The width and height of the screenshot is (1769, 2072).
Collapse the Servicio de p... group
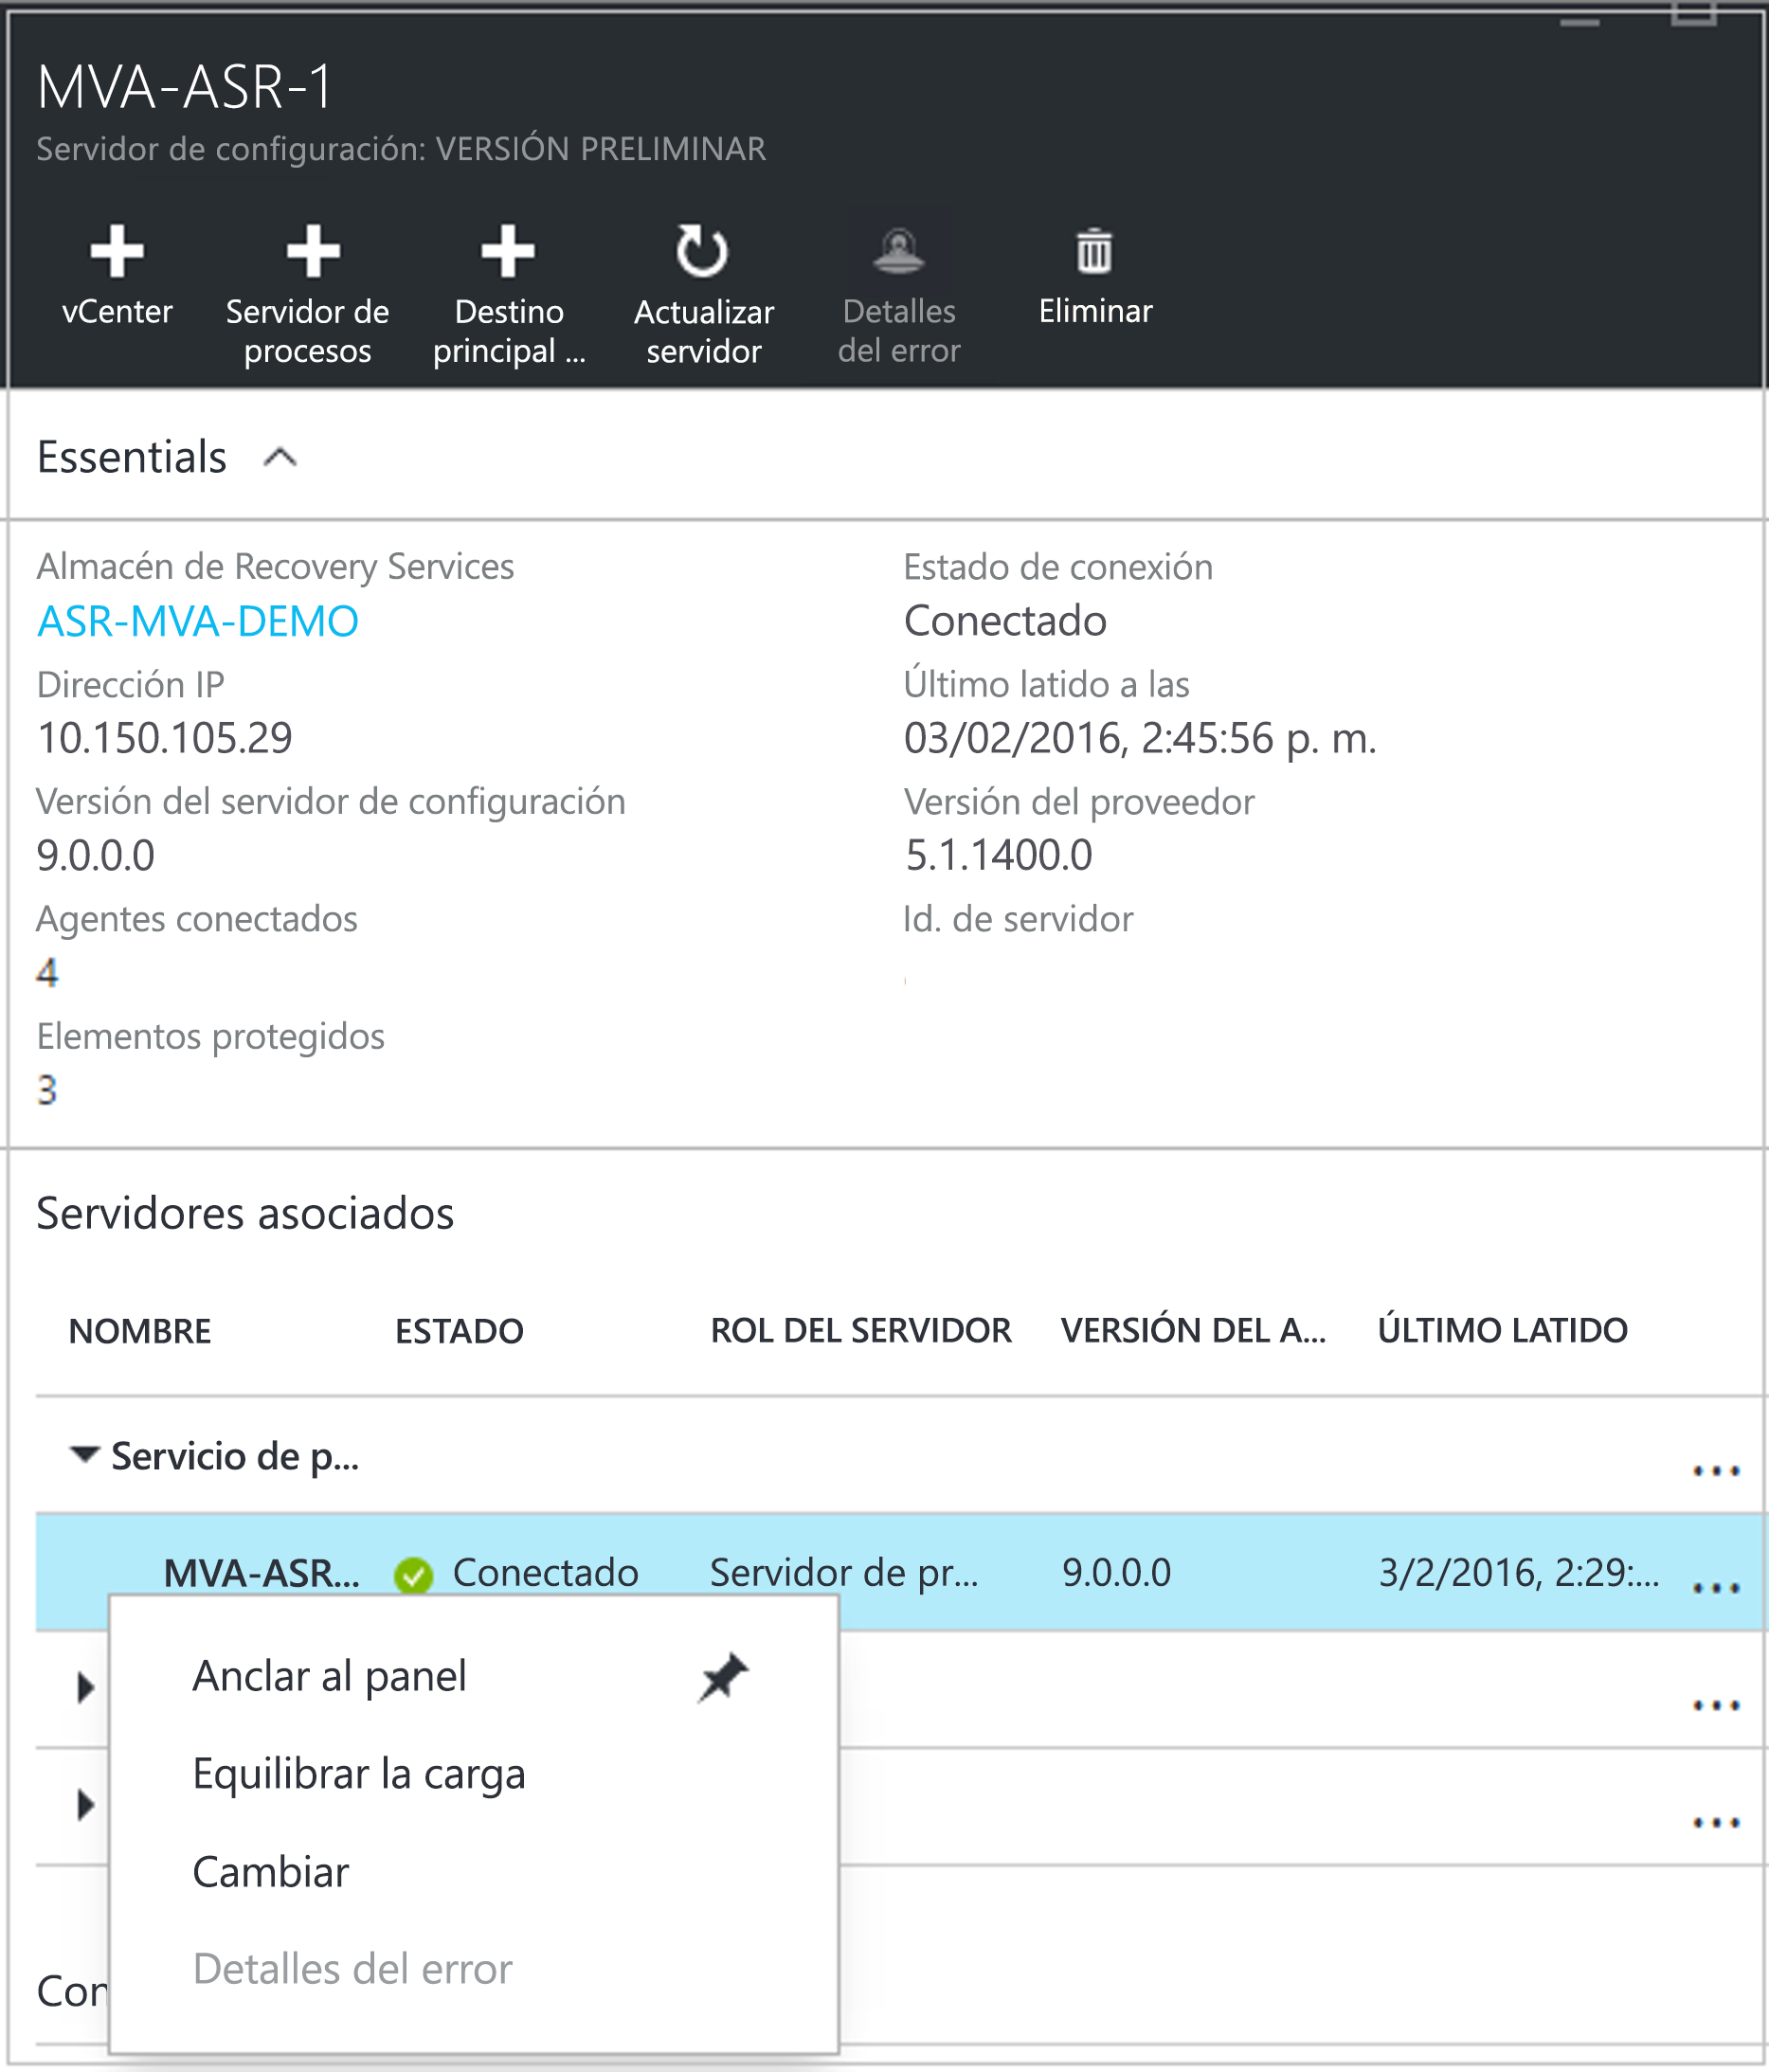tap(84, 1454)
